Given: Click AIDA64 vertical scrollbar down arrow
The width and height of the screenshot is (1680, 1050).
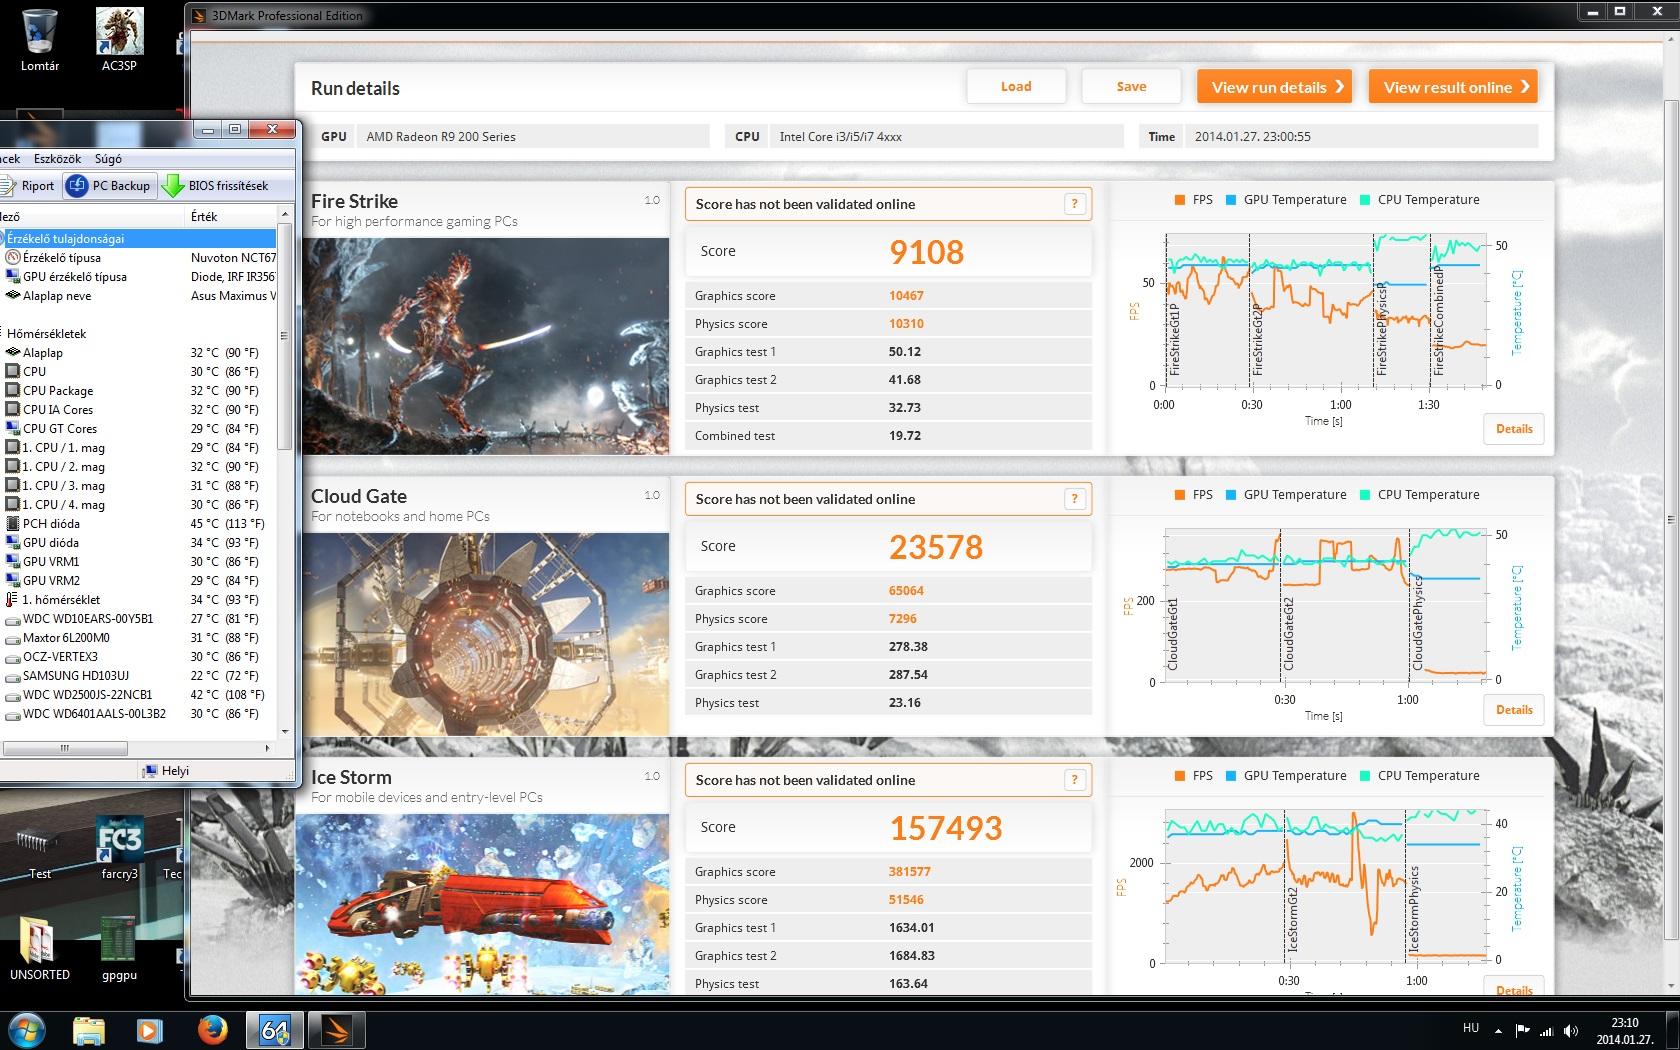Looking at the screenshot, I should 285,732.
